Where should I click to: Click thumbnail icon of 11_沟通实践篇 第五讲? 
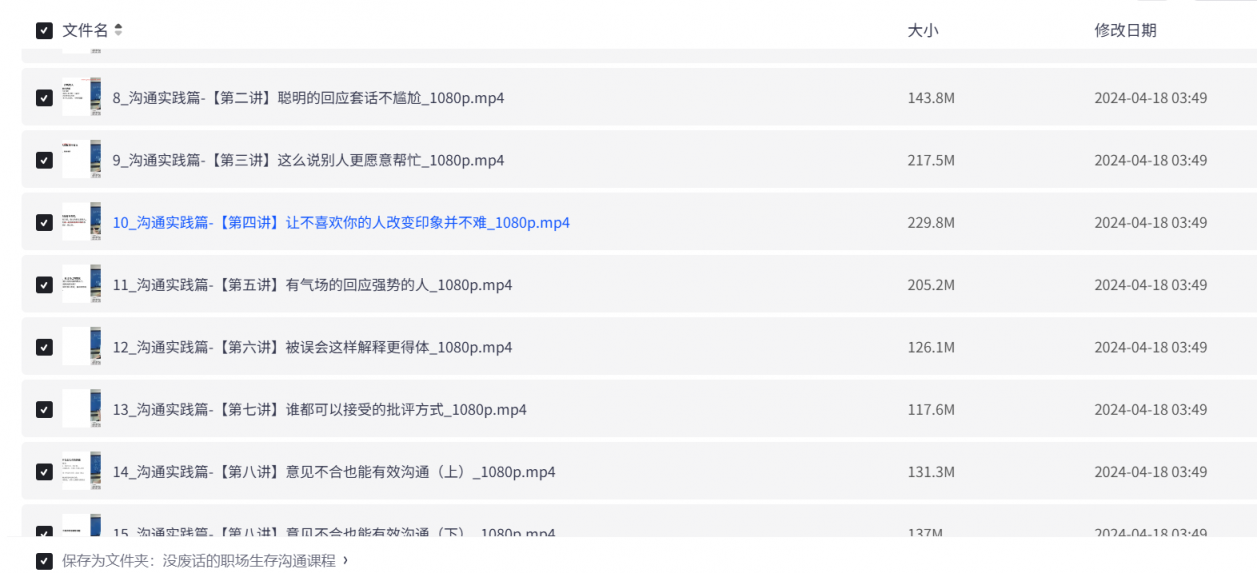click(81, 285)
